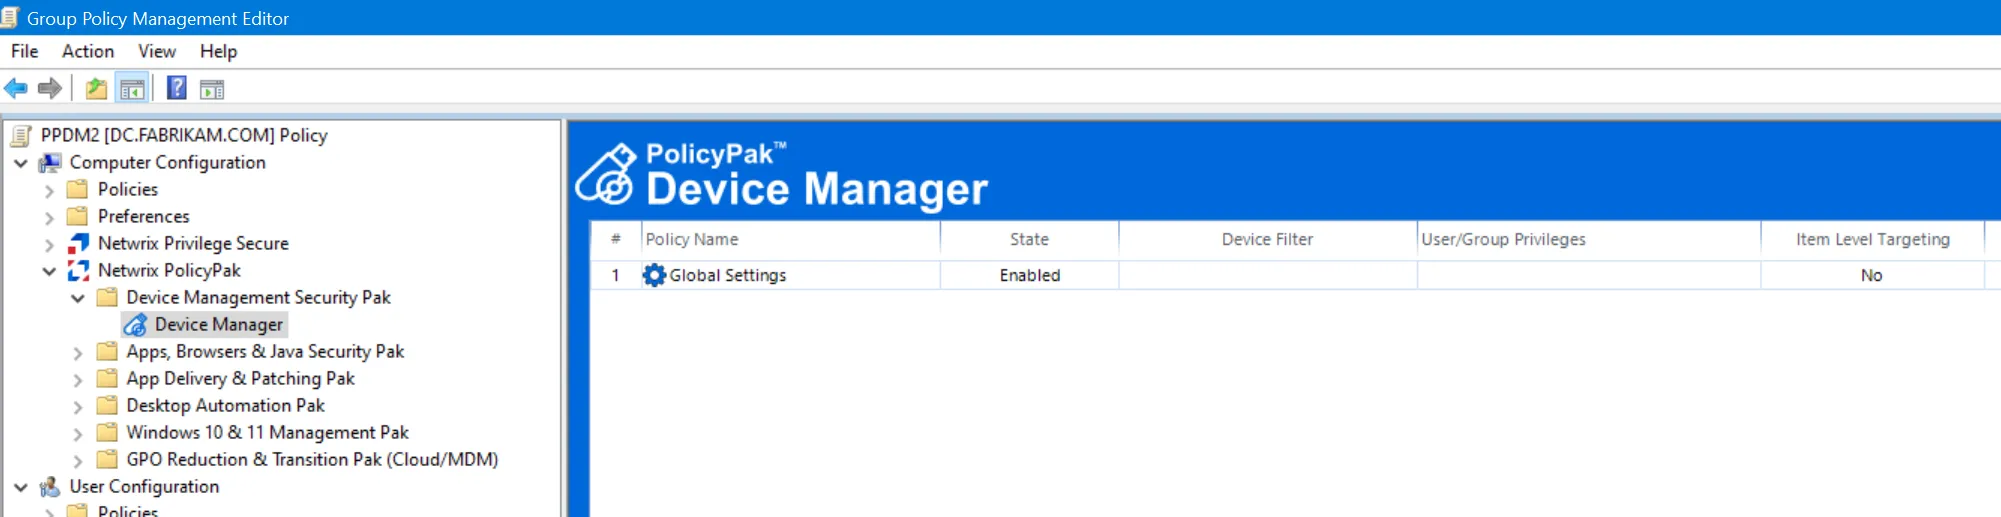Sort by State column header
This screenshot has height=517, width=2001.
click(x=1029, y=239)
